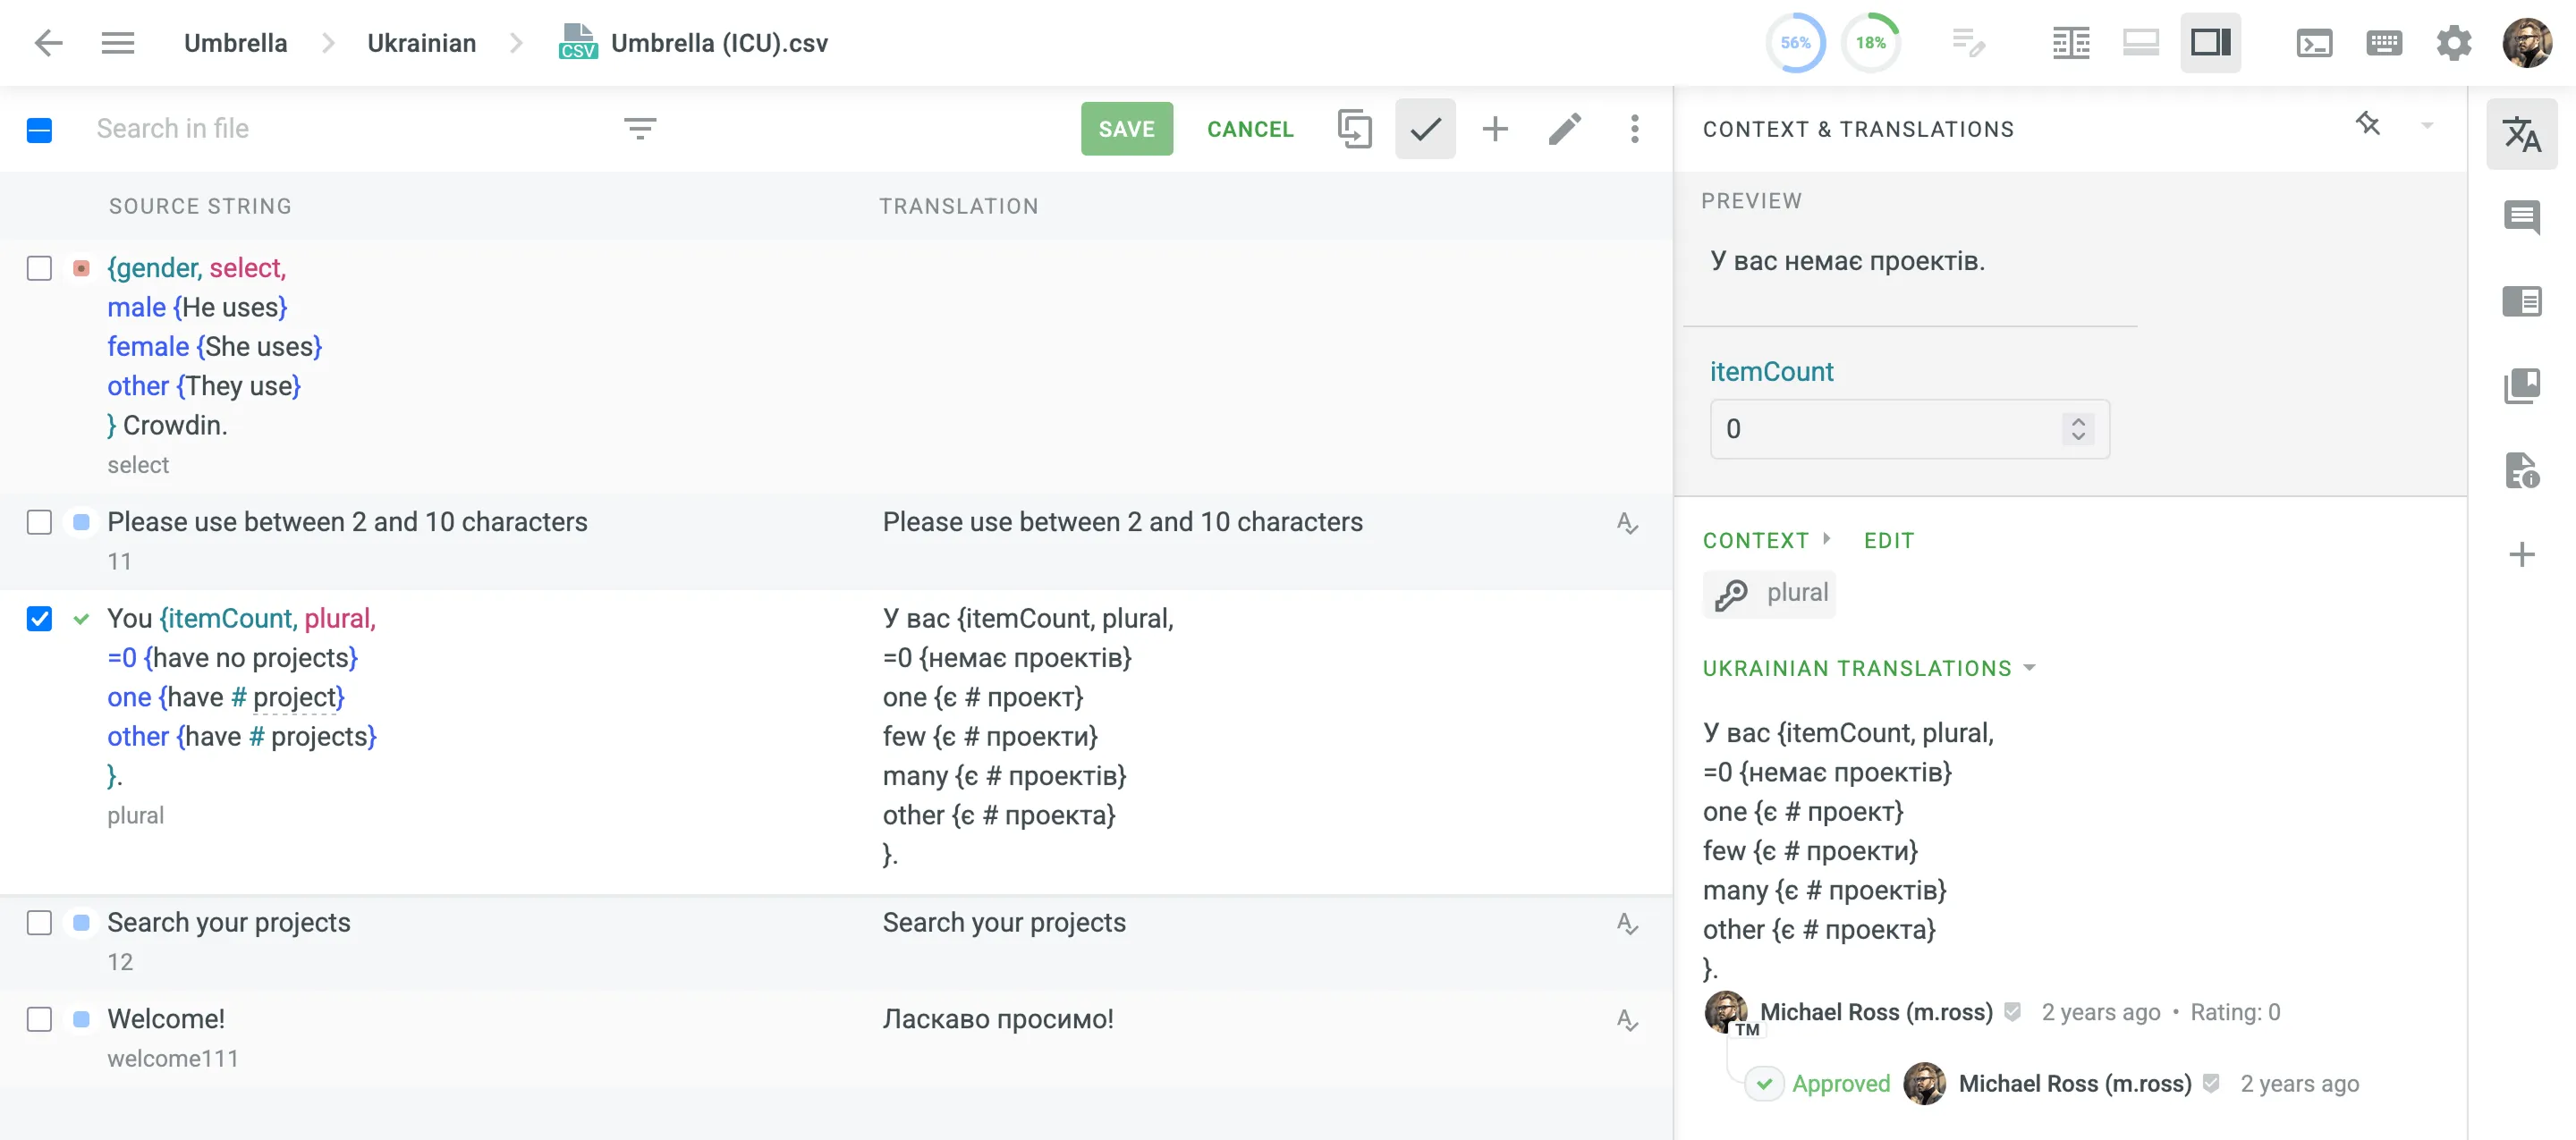
Task: Toggle checkbox for 'Search your projects' row
Action: pos(39,922)
